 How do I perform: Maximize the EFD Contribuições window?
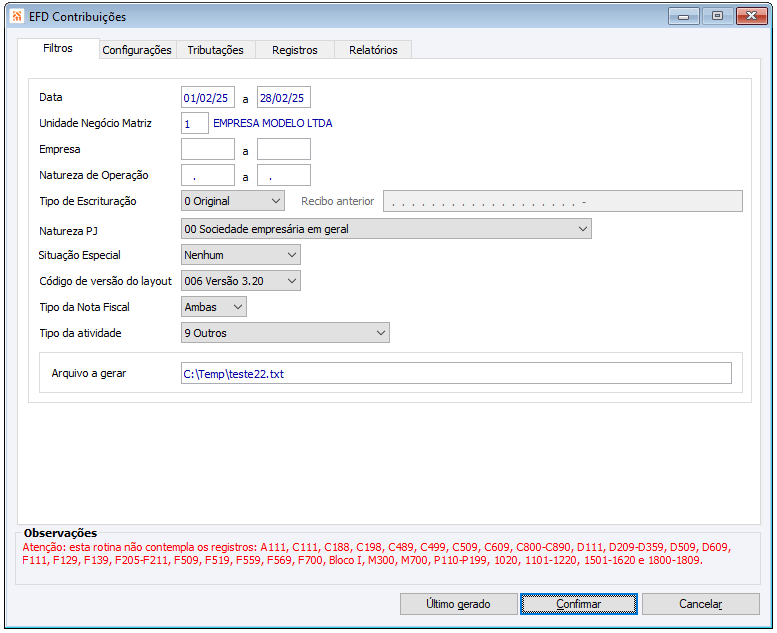(x=717, y=16)
